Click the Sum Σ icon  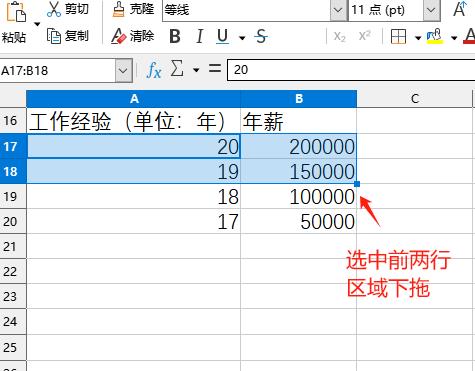tap(177, 69)
